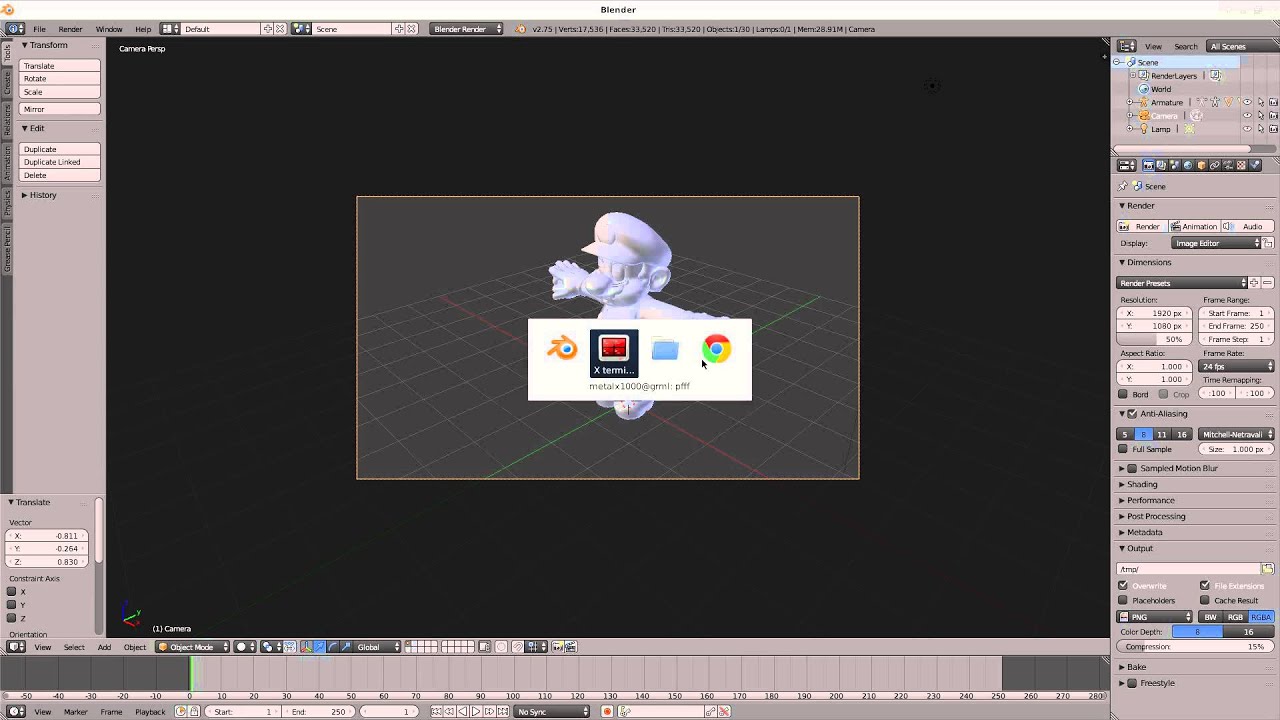Adjust the Compression 15% slider
This screenshot has width=1280, height=720.
(1195, 646)
